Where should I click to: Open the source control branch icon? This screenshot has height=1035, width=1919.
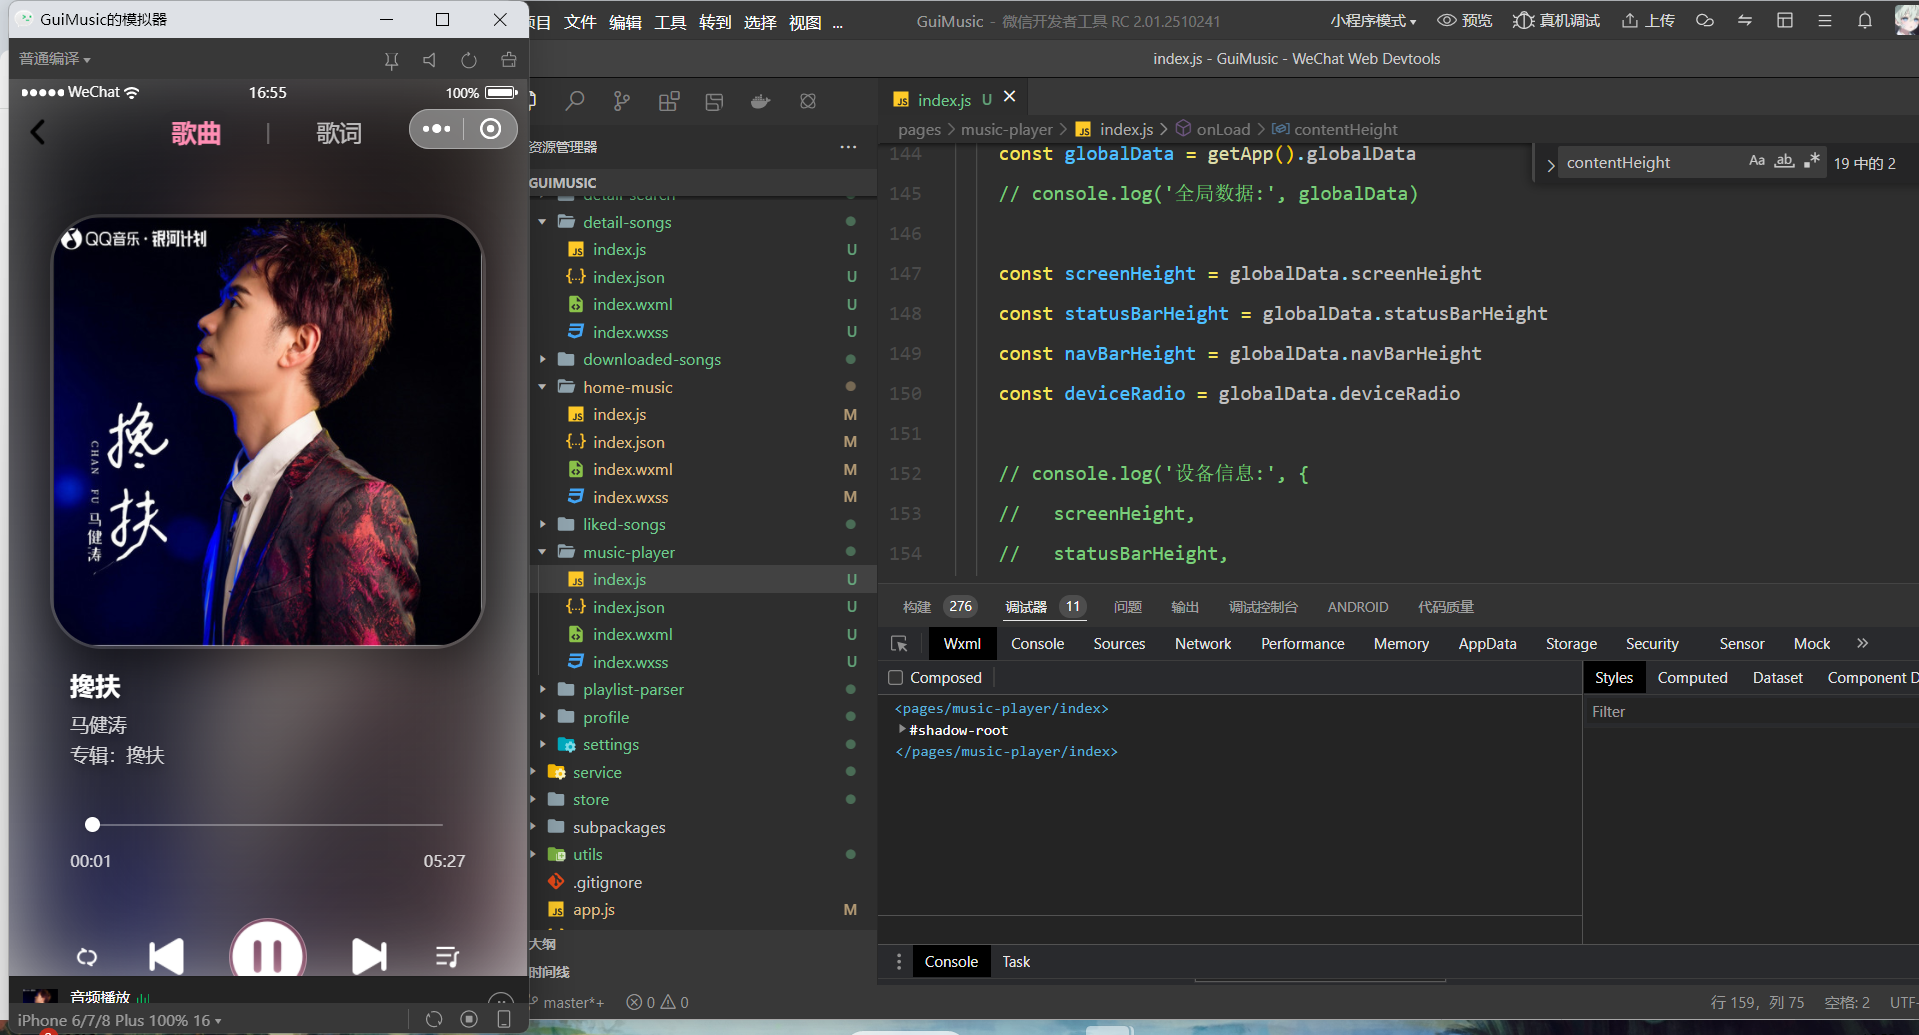(x=622, y=101)
